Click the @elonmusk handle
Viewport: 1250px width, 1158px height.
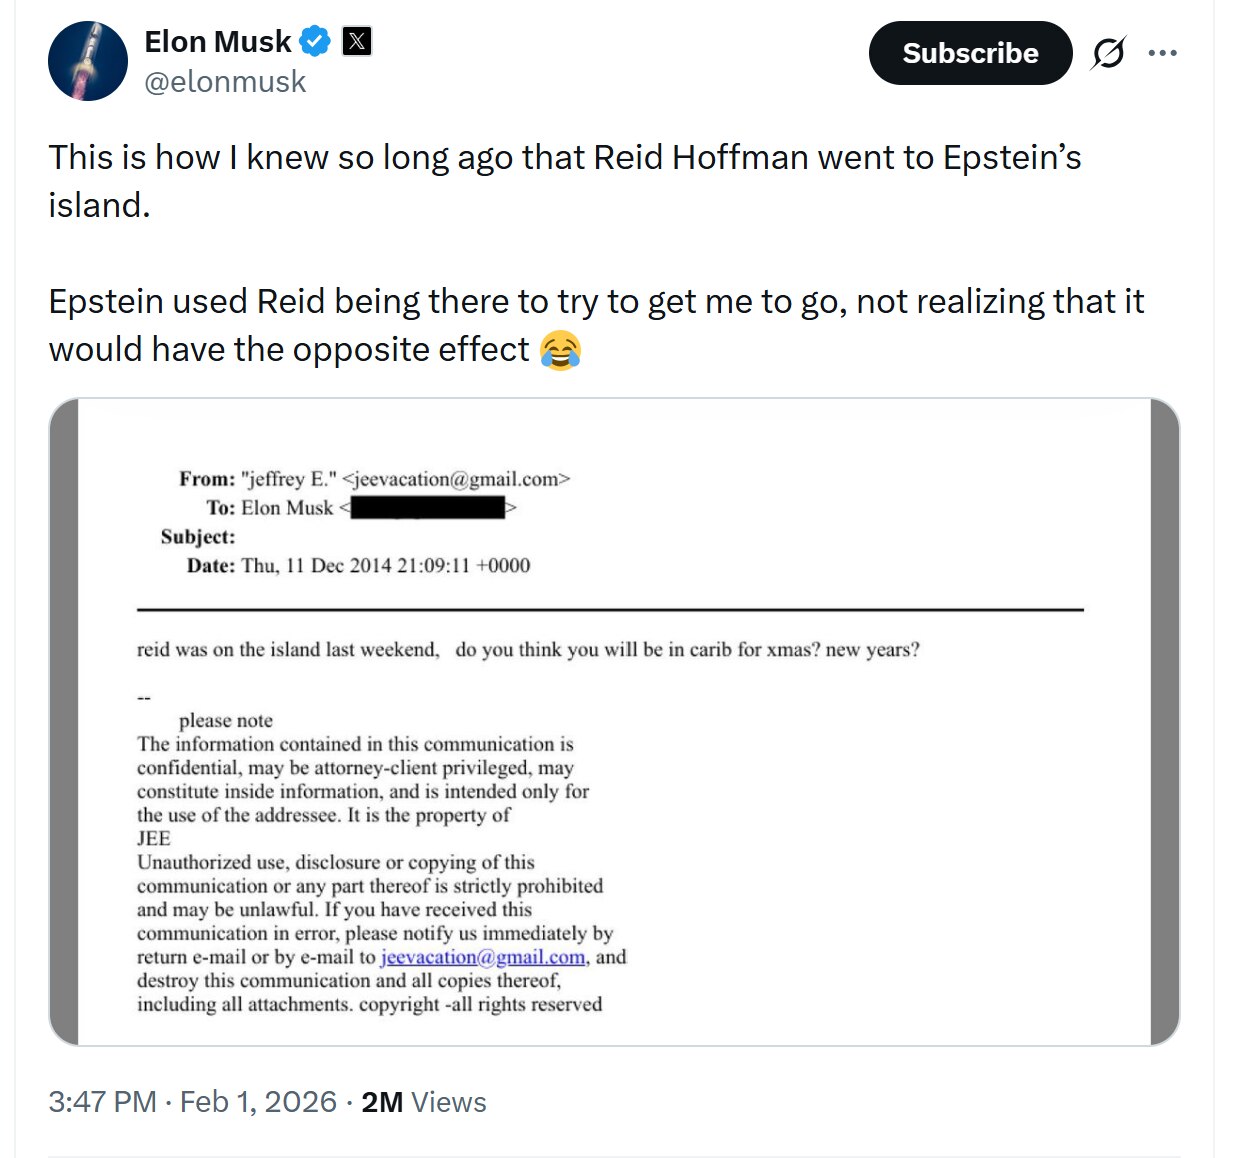(x=225, y=82)
